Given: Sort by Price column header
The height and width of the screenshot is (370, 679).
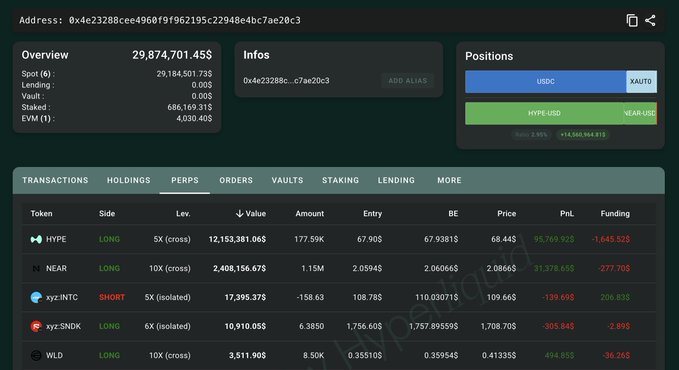Looking at the screenshot, I should pos(507,214).
